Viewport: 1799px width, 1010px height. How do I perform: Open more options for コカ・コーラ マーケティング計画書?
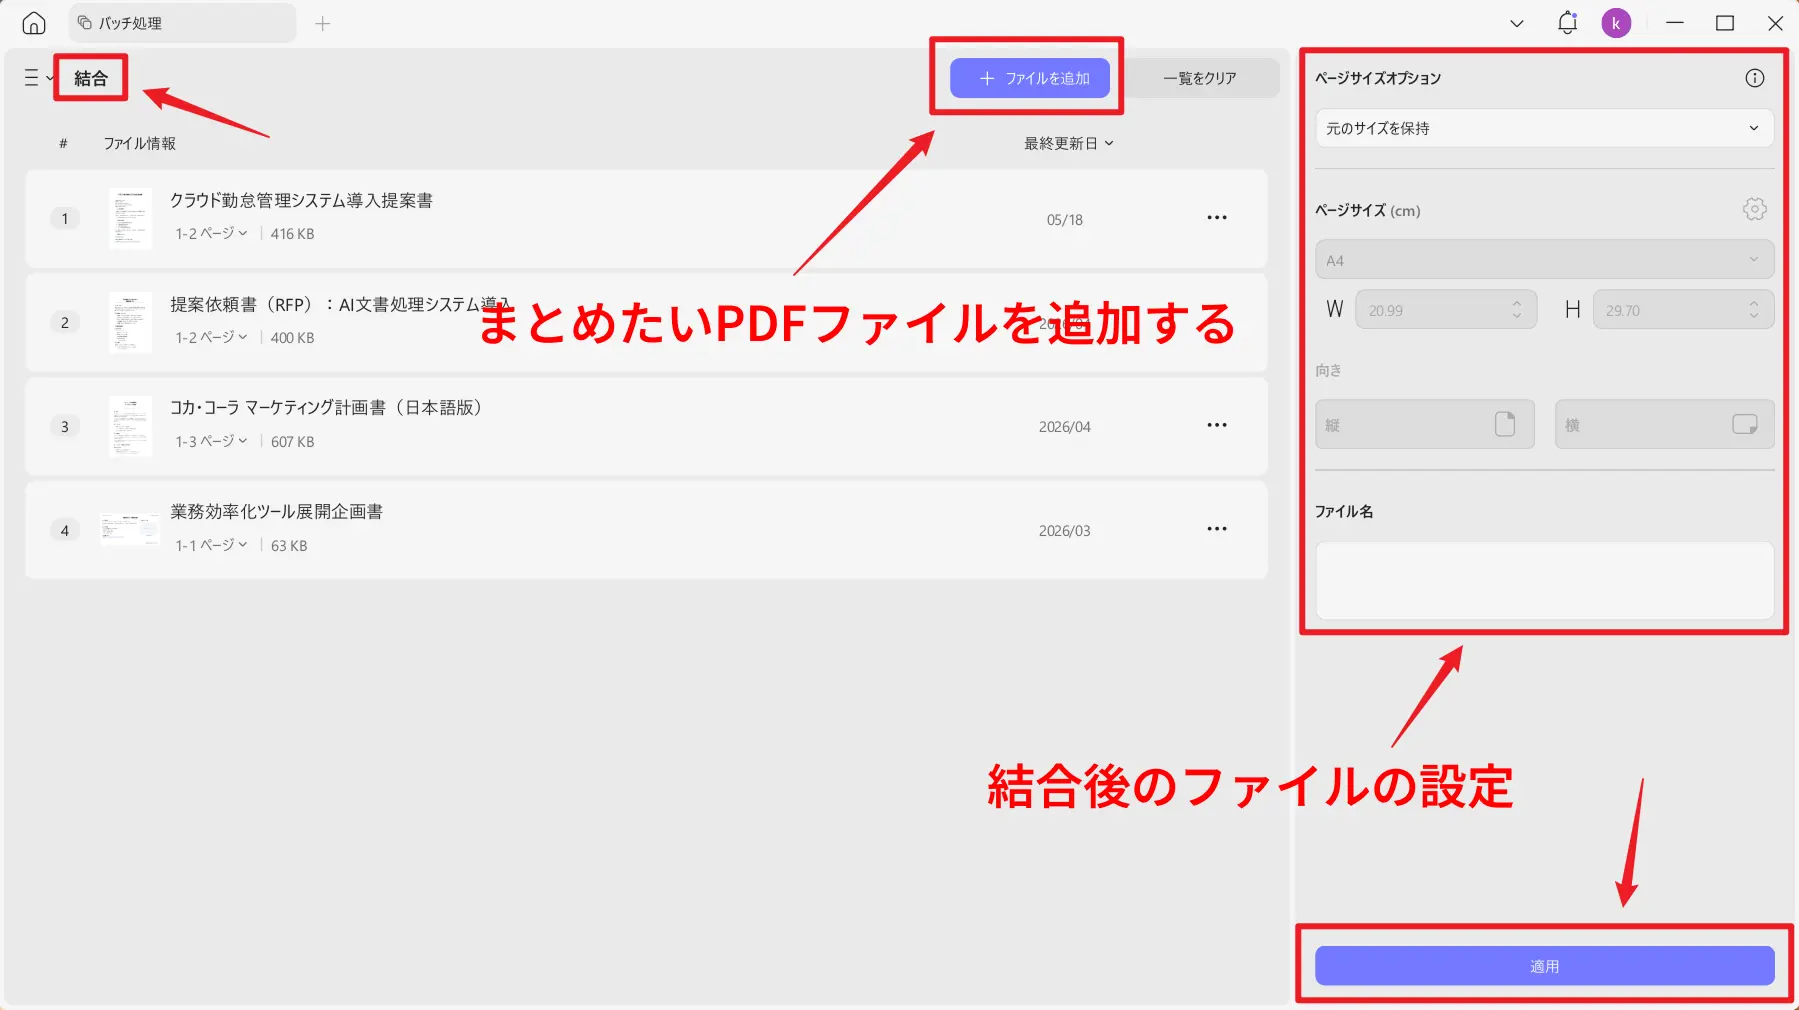tap(1216, 425)
